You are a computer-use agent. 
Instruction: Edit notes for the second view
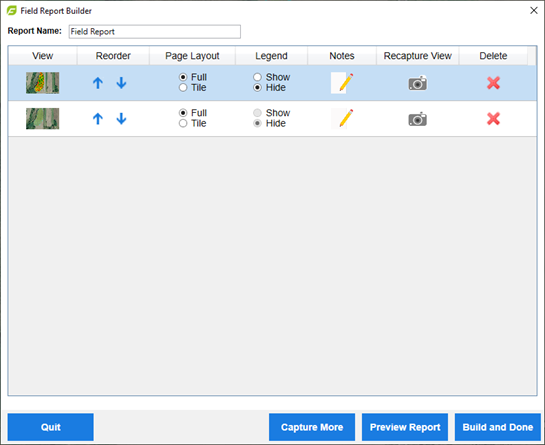(342, 119)
